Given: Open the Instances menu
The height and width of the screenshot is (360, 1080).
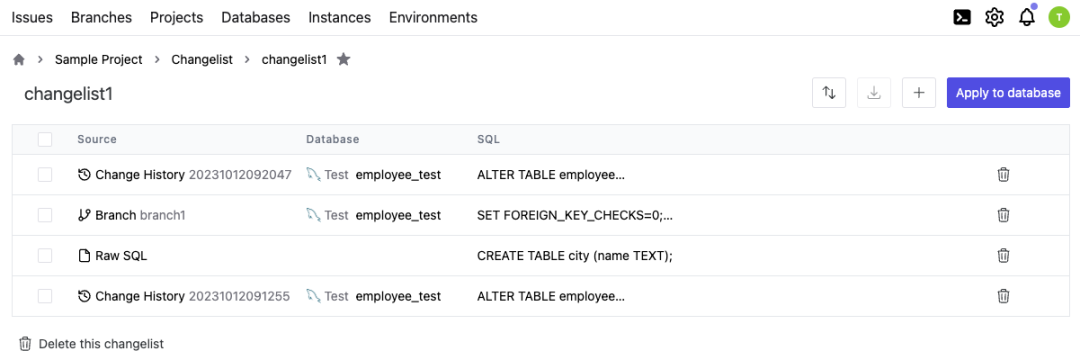Looking at the screenshot, I should coord(340,18).
